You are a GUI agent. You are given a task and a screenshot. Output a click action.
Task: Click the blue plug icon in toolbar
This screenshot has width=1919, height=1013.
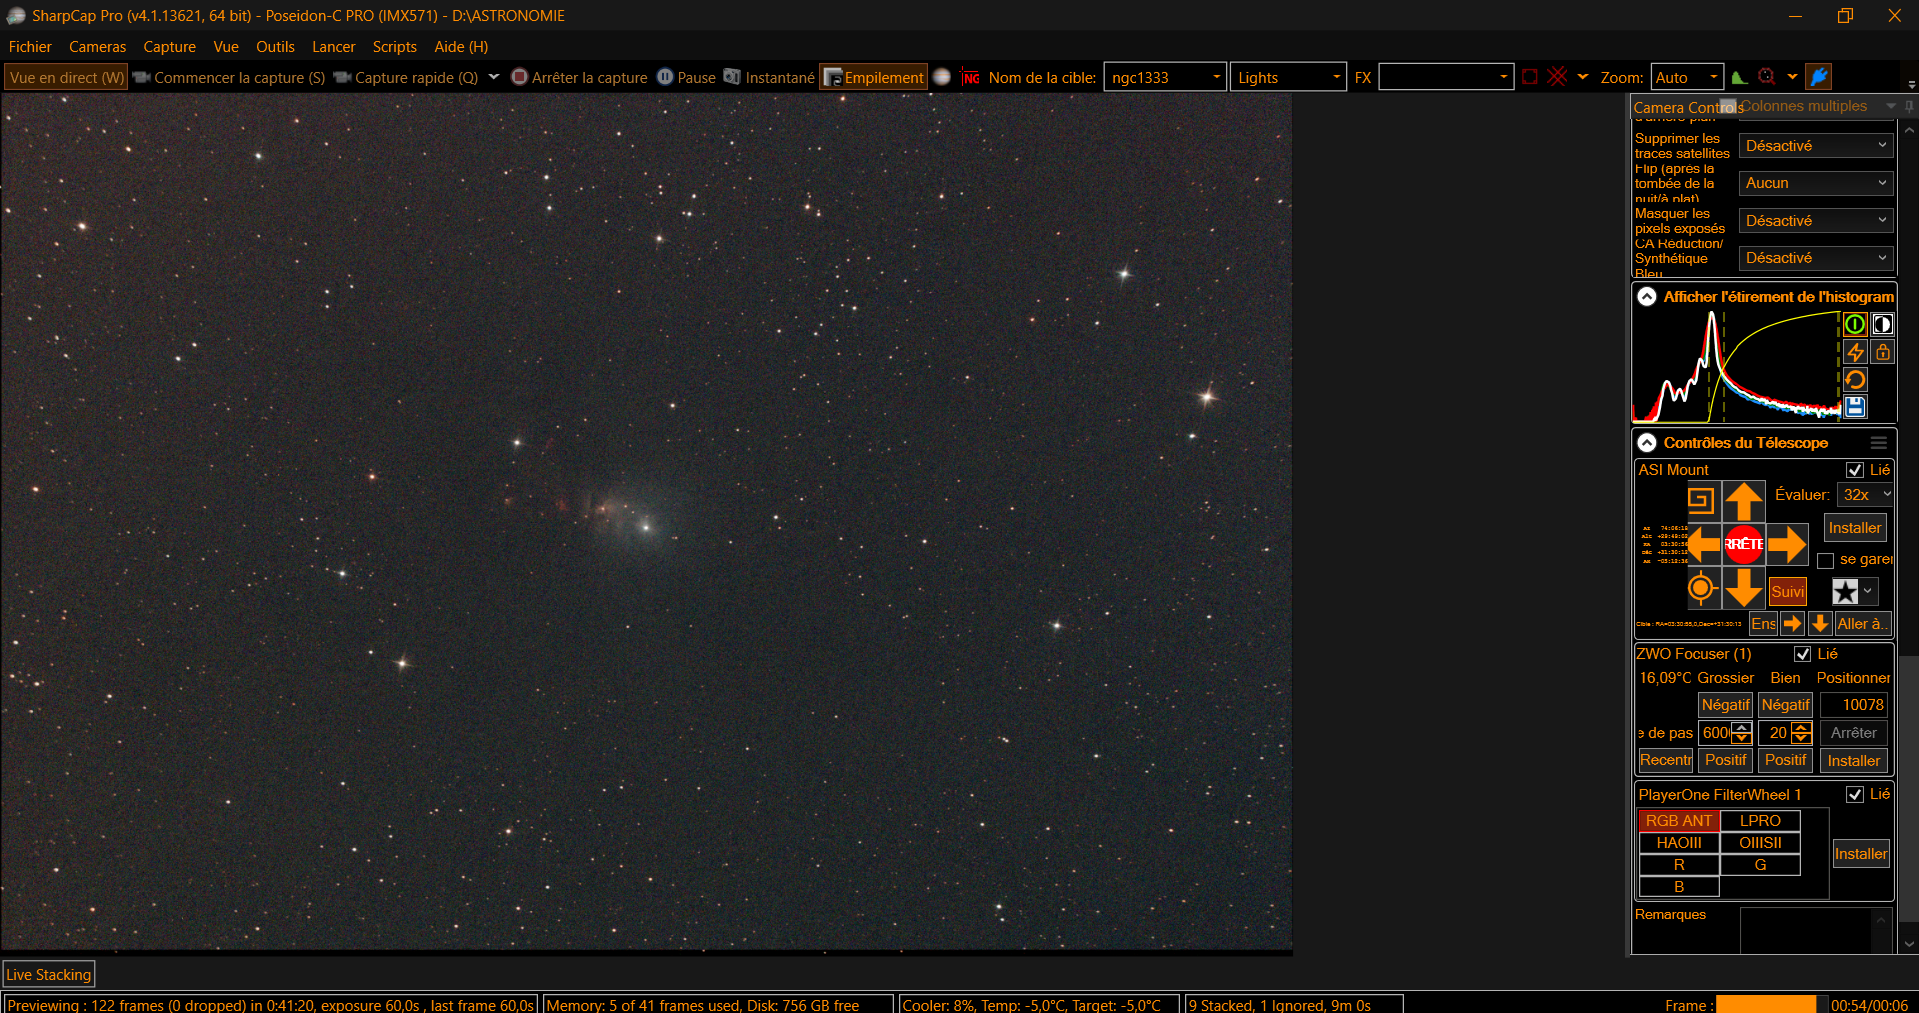pyautogui.click(x=1819, y=77)
